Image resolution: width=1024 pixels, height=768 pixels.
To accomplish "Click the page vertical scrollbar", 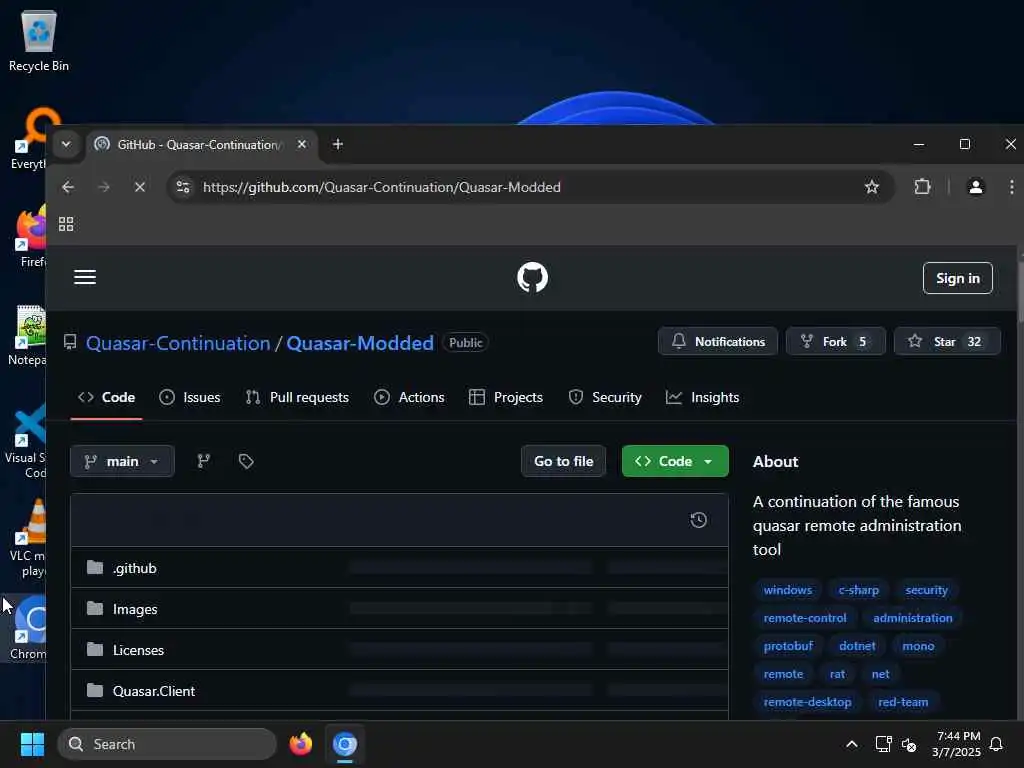I will click(1019, 292).
